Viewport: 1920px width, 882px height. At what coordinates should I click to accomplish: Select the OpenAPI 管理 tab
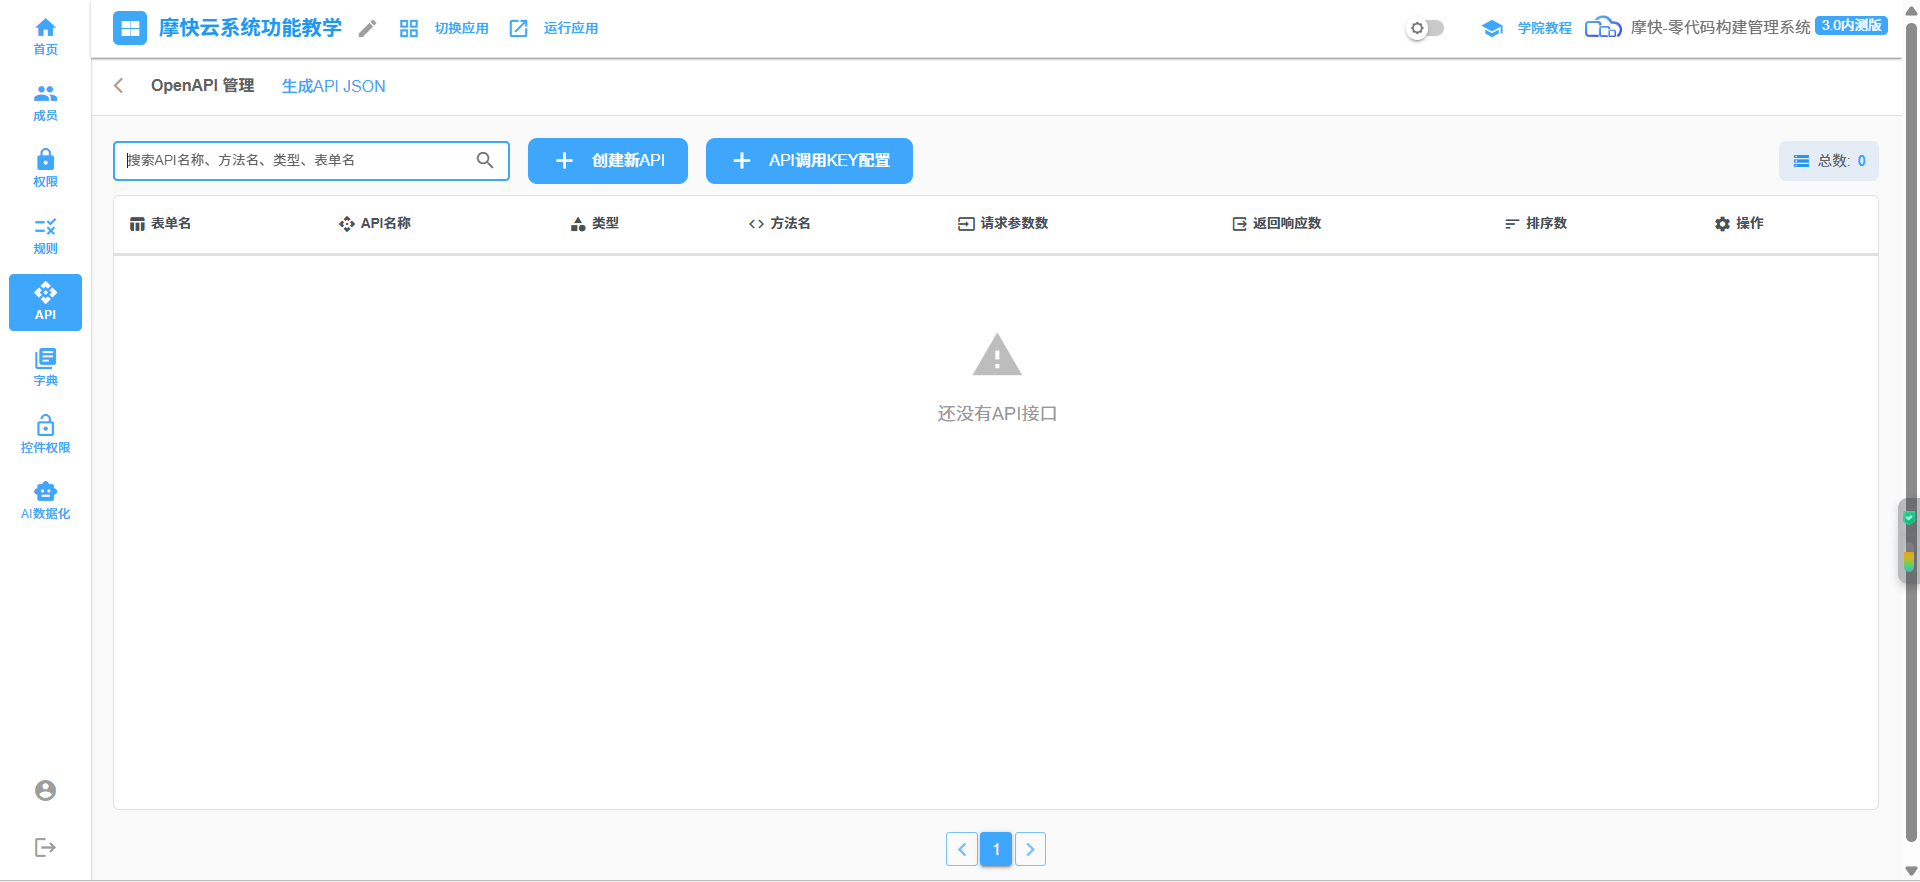coord(203,86)
